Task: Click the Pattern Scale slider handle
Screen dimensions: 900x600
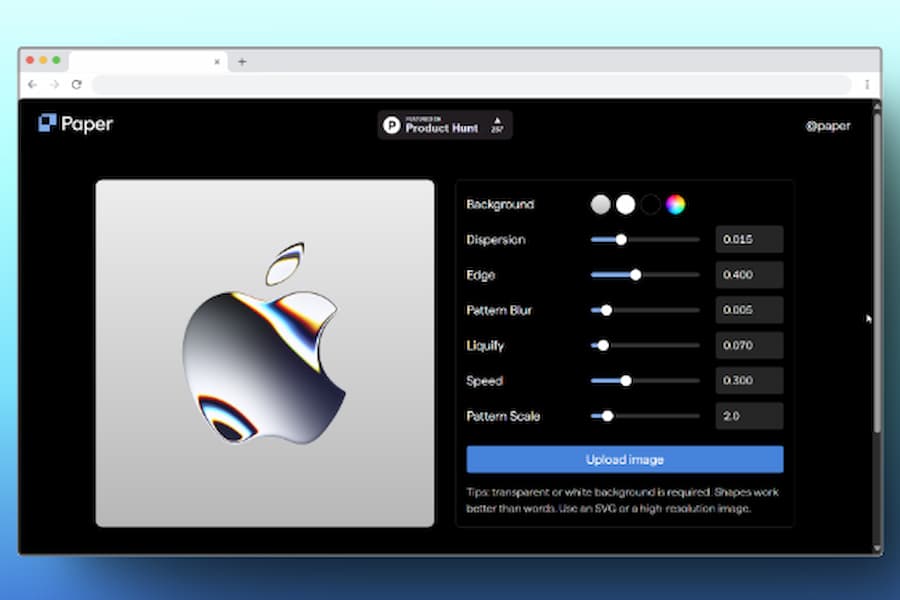Action: pyautogui.click(x=607, y=416)
